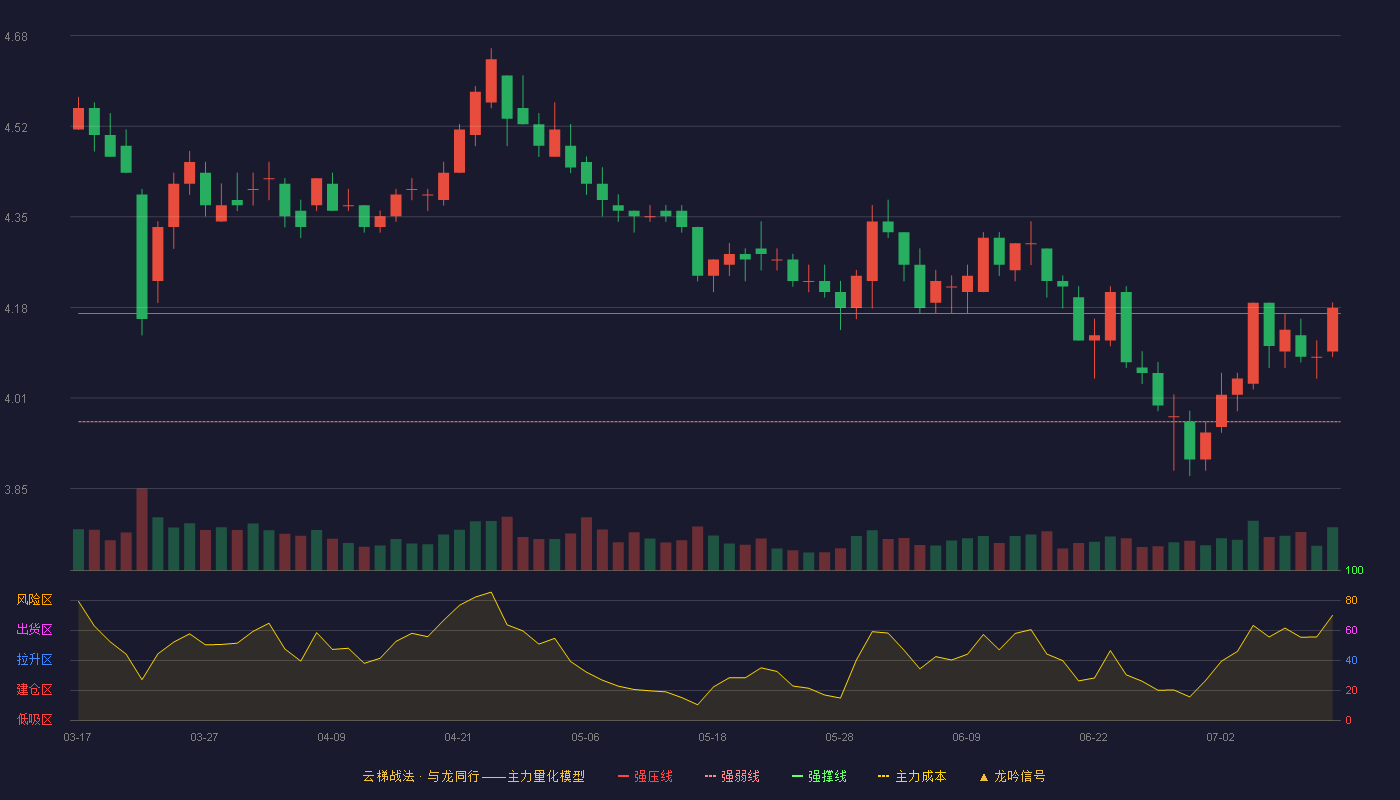
Task: Click the 04-21 date axis label
Action: [458, 737]
